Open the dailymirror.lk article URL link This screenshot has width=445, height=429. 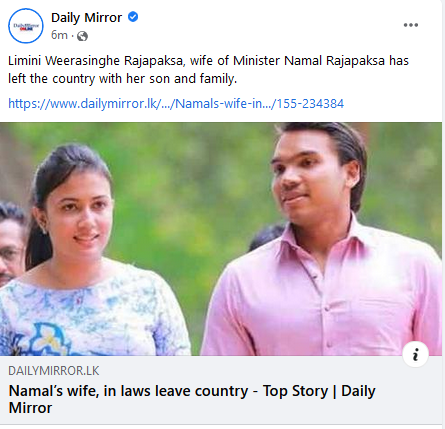pyautogui.click(x=176, y=104)
